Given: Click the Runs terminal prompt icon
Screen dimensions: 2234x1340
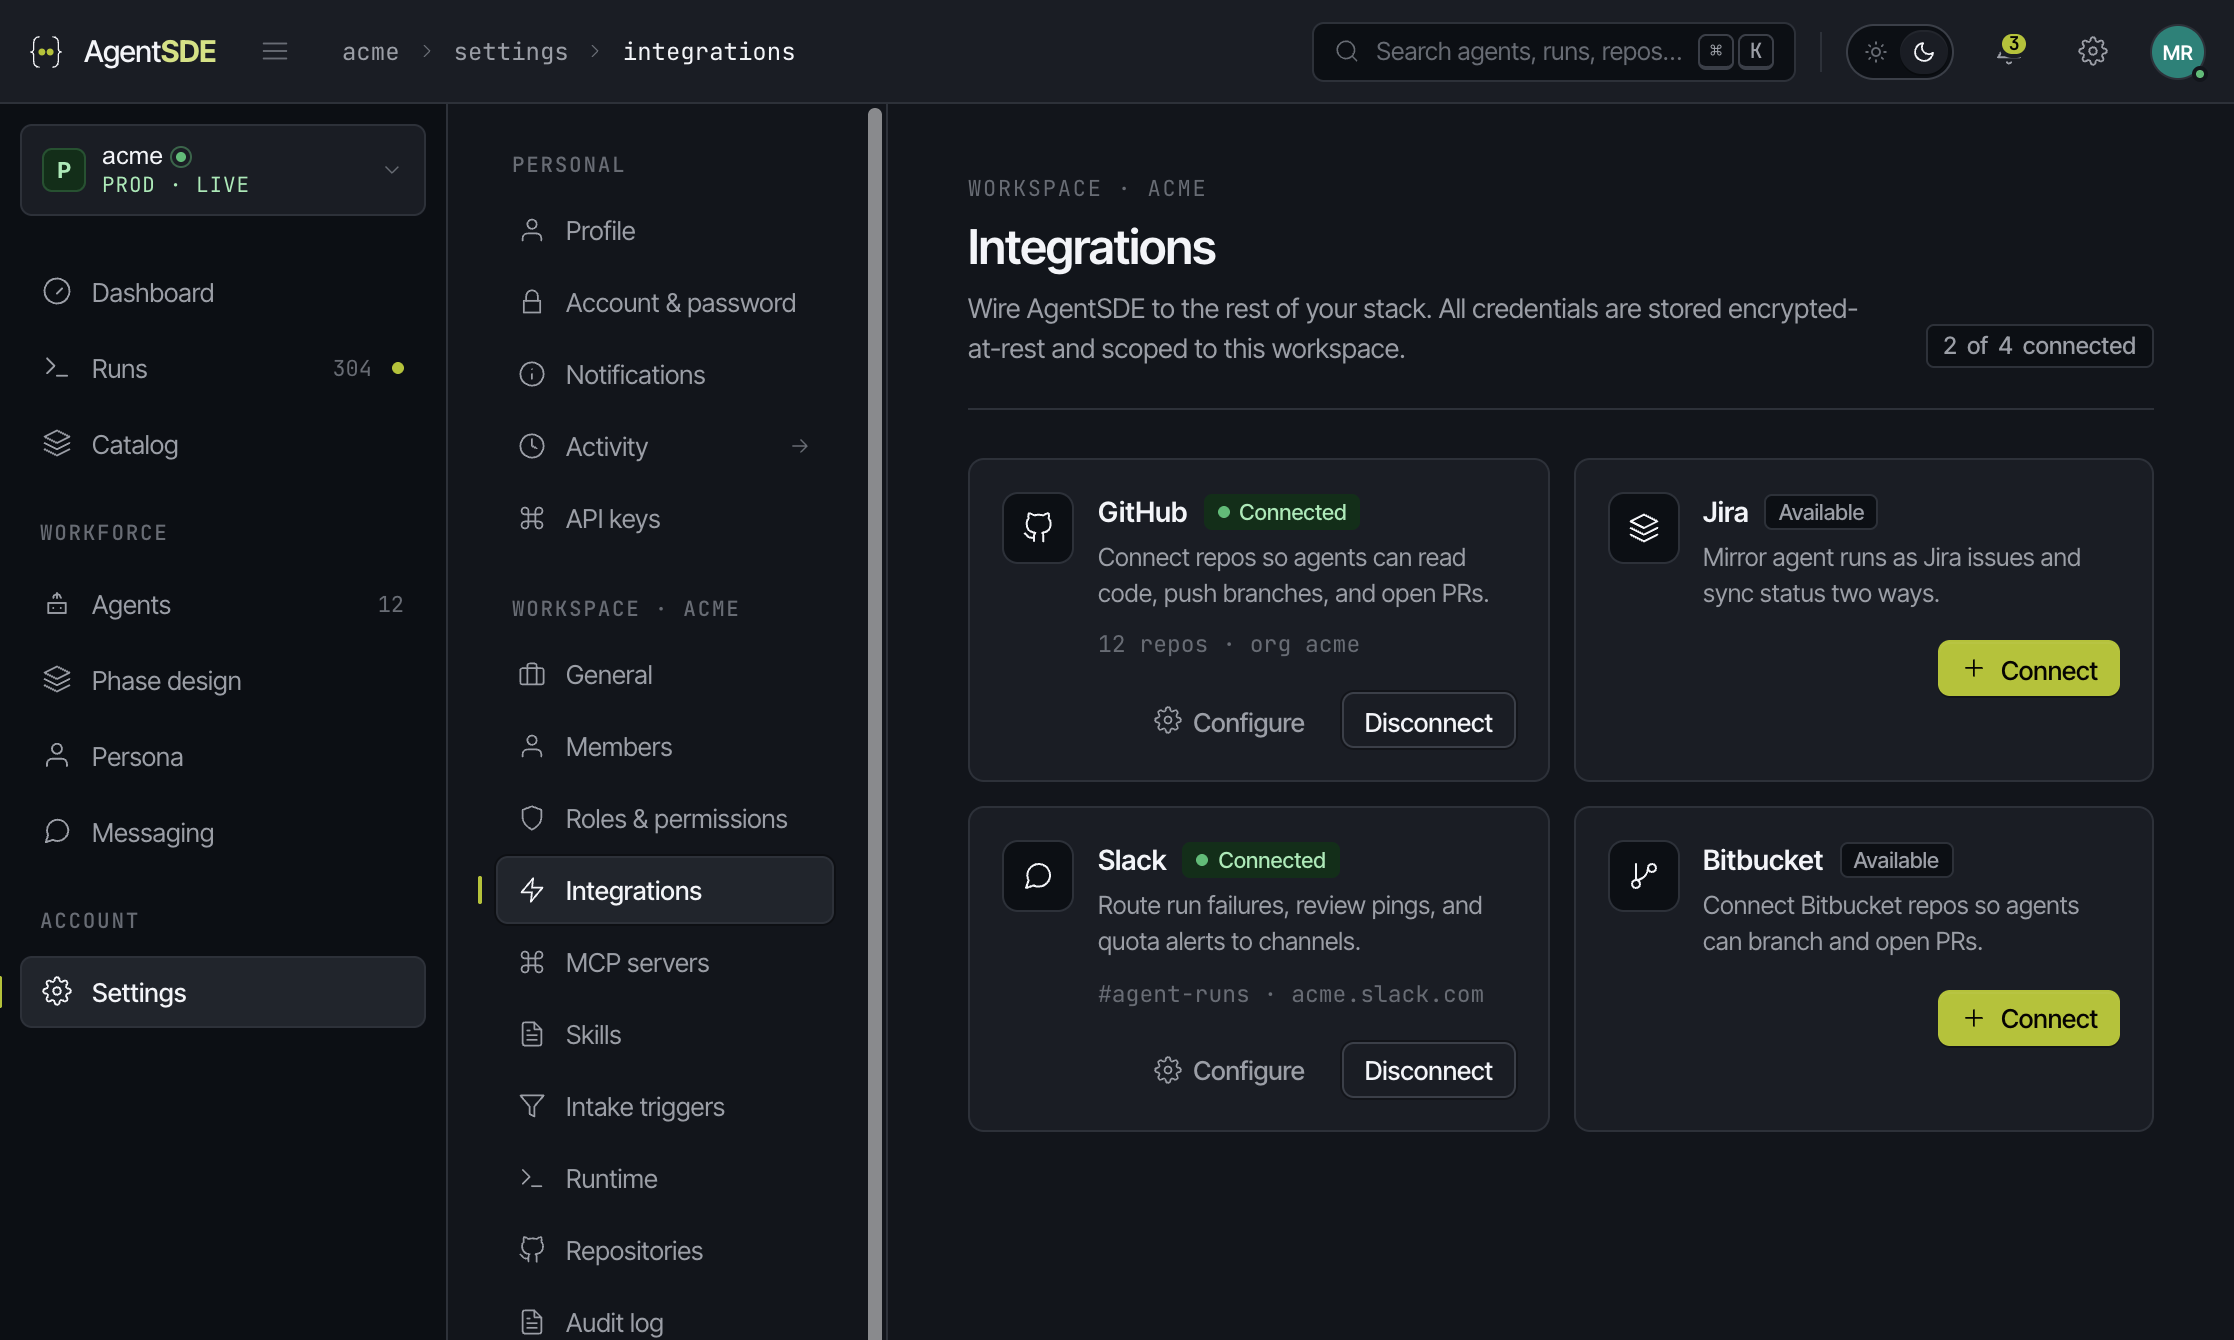Looking at the screenshot, I should click(x=57, y=368).
